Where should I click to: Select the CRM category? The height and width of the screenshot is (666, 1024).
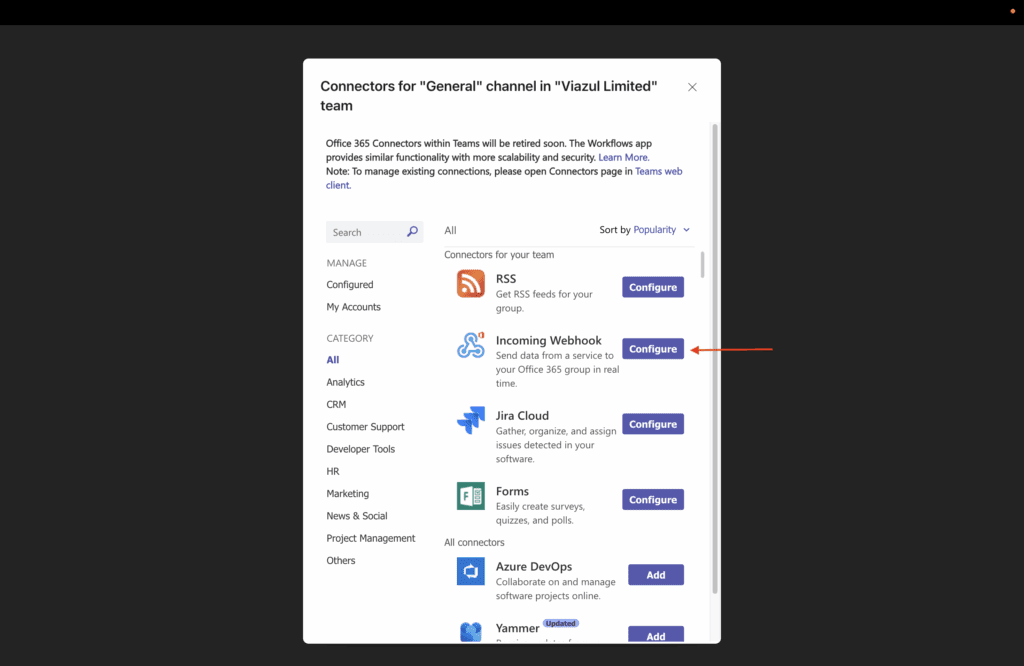(x=336, y=404)
